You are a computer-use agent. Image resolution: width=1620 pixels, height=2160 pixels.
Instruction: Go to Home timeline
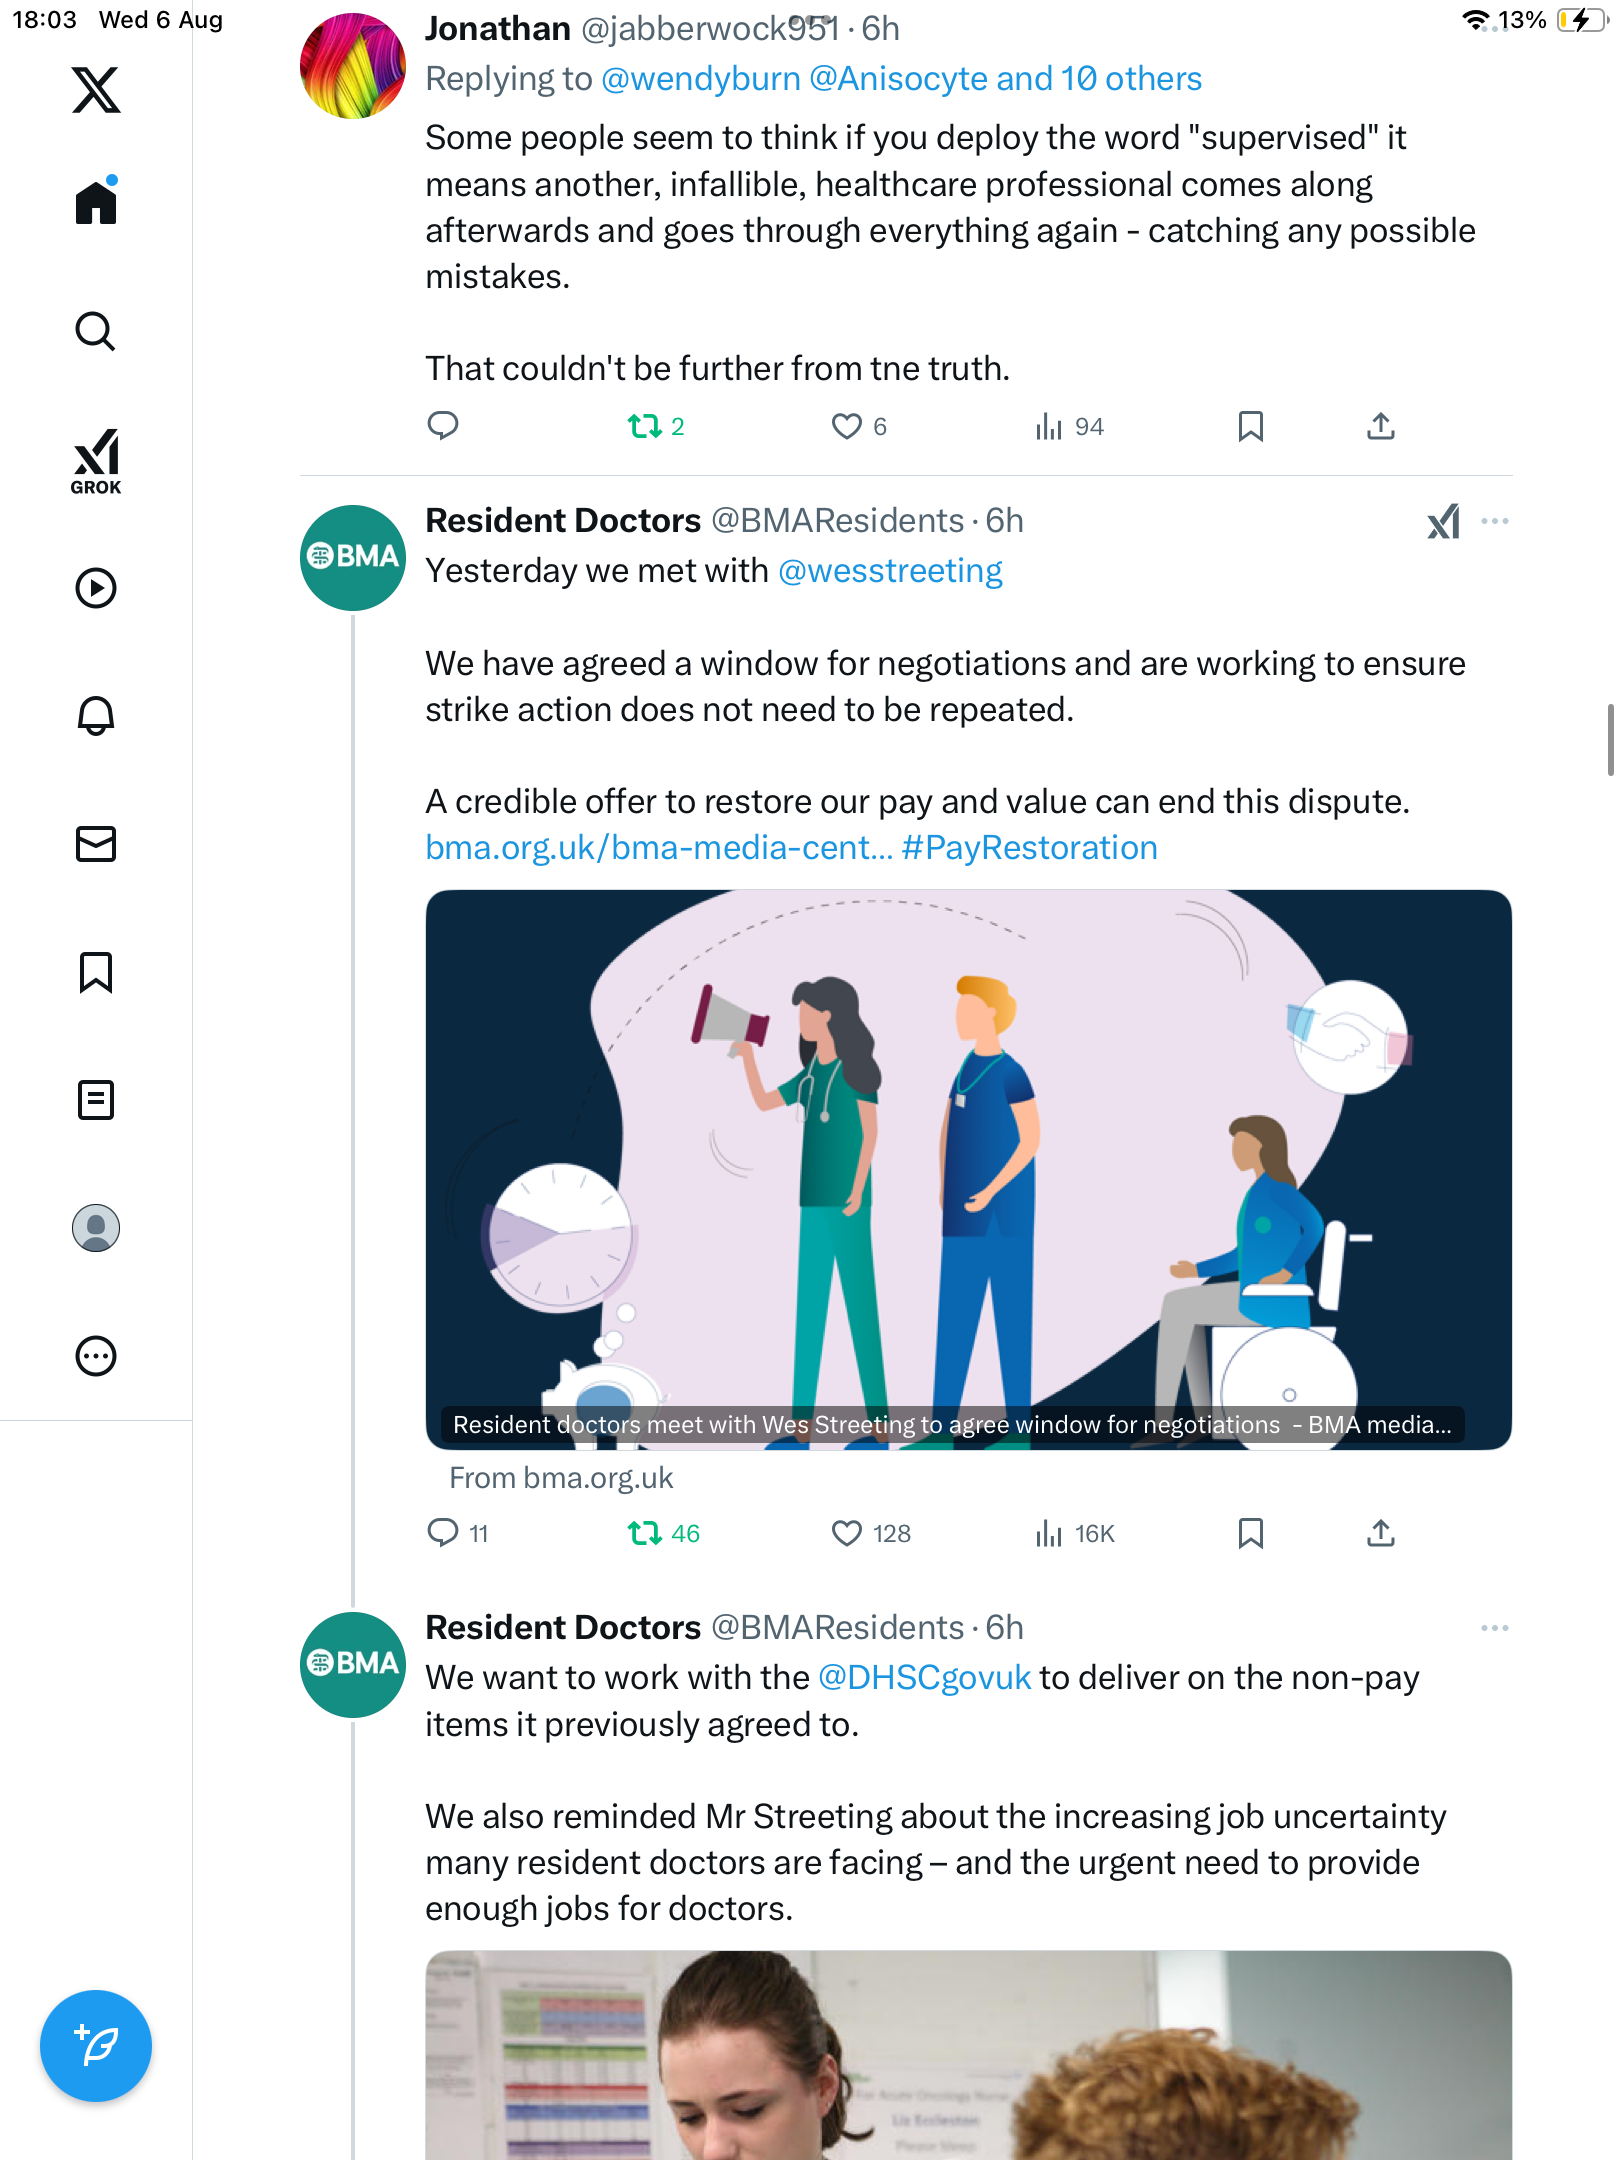[x=96, y=203]
